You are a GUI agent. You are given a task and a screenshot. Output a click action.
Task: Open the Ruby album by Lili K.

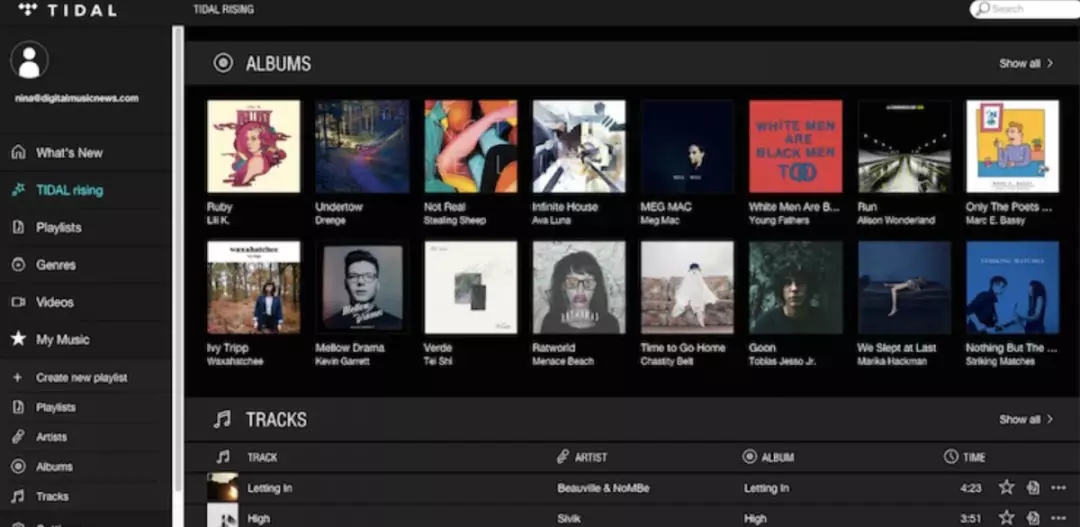[x=253, y=146]
